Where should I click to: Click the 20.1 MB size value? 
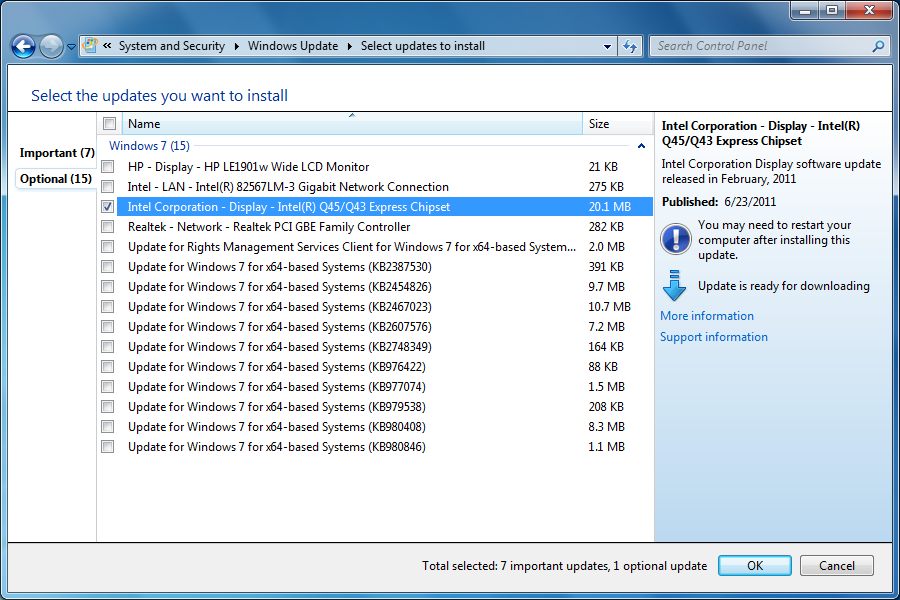pyautogui.click(x=610, y=207)
